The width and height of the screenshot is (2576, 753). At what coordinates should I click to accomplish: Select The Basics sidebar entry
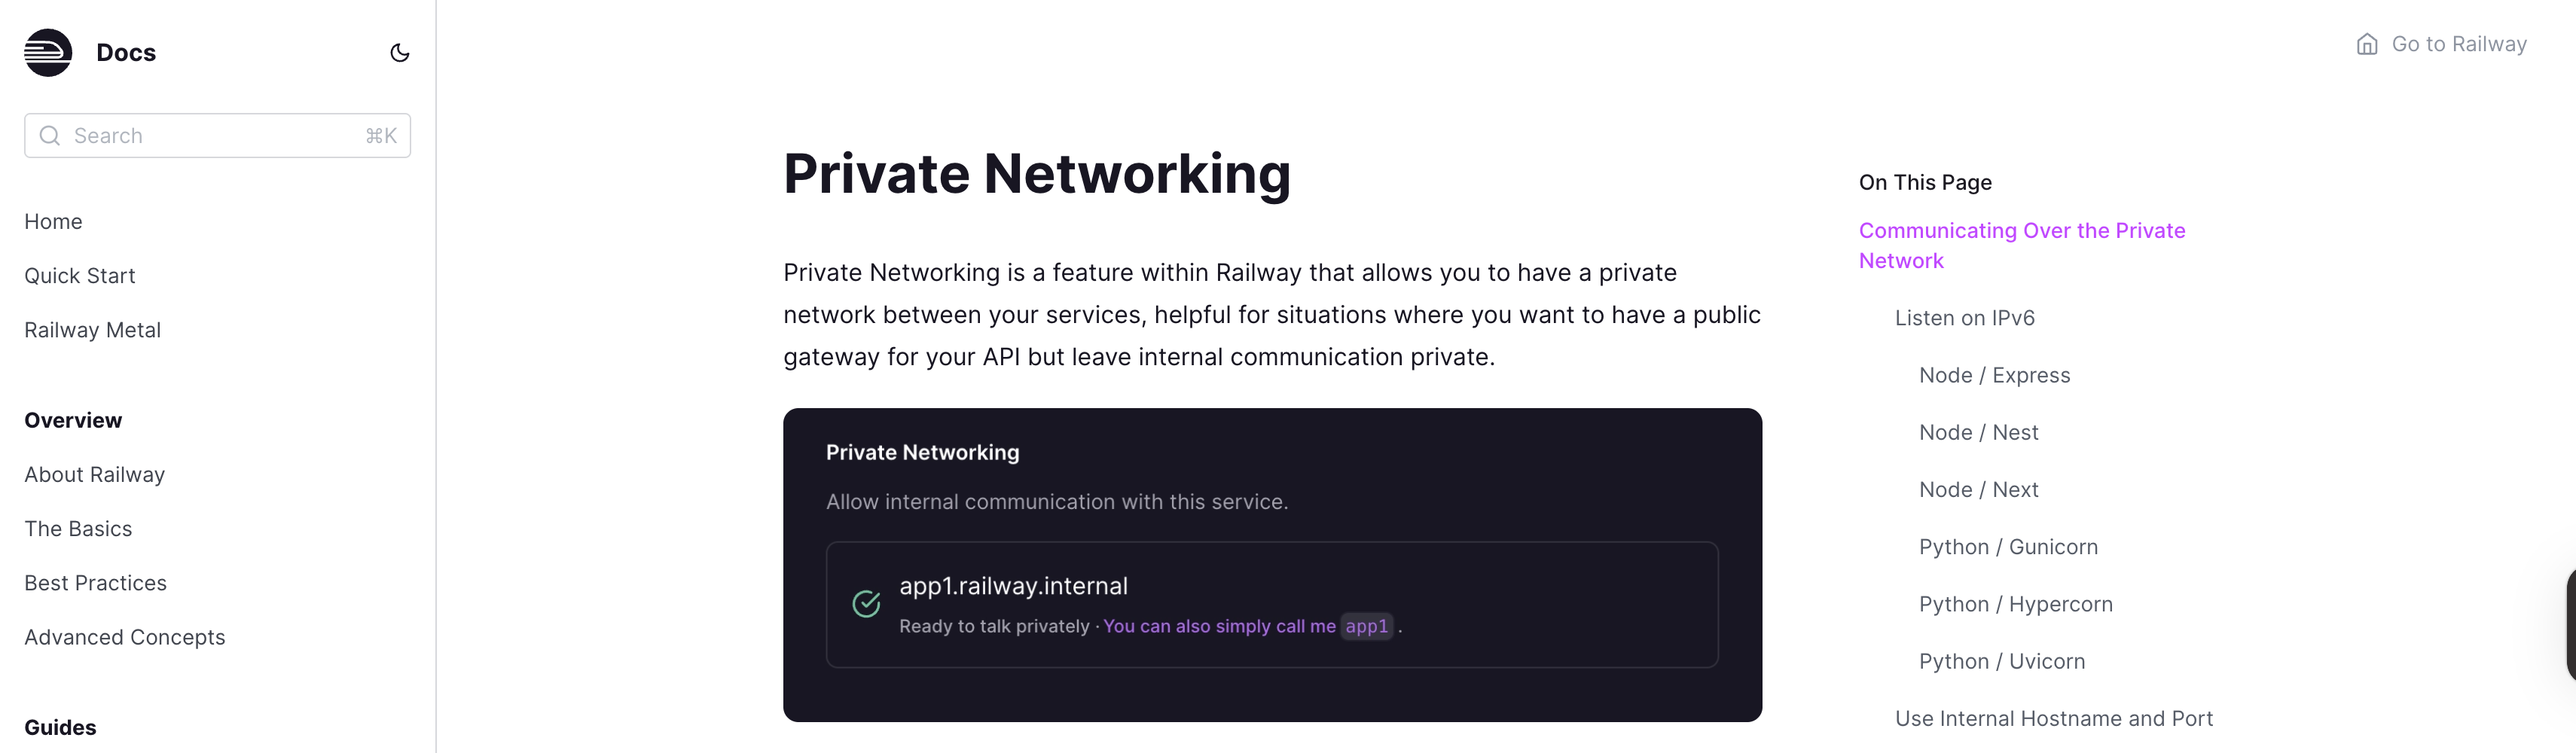coord(78,528)
